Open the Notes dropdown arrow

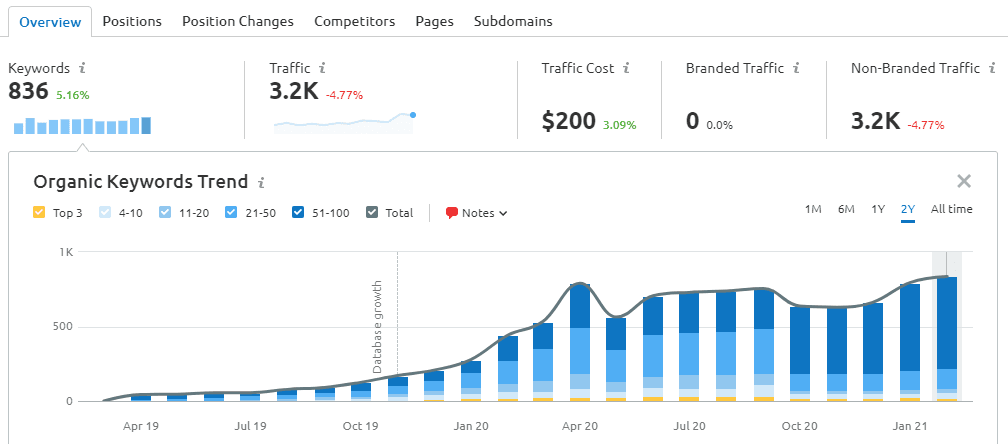click(503, 213)
